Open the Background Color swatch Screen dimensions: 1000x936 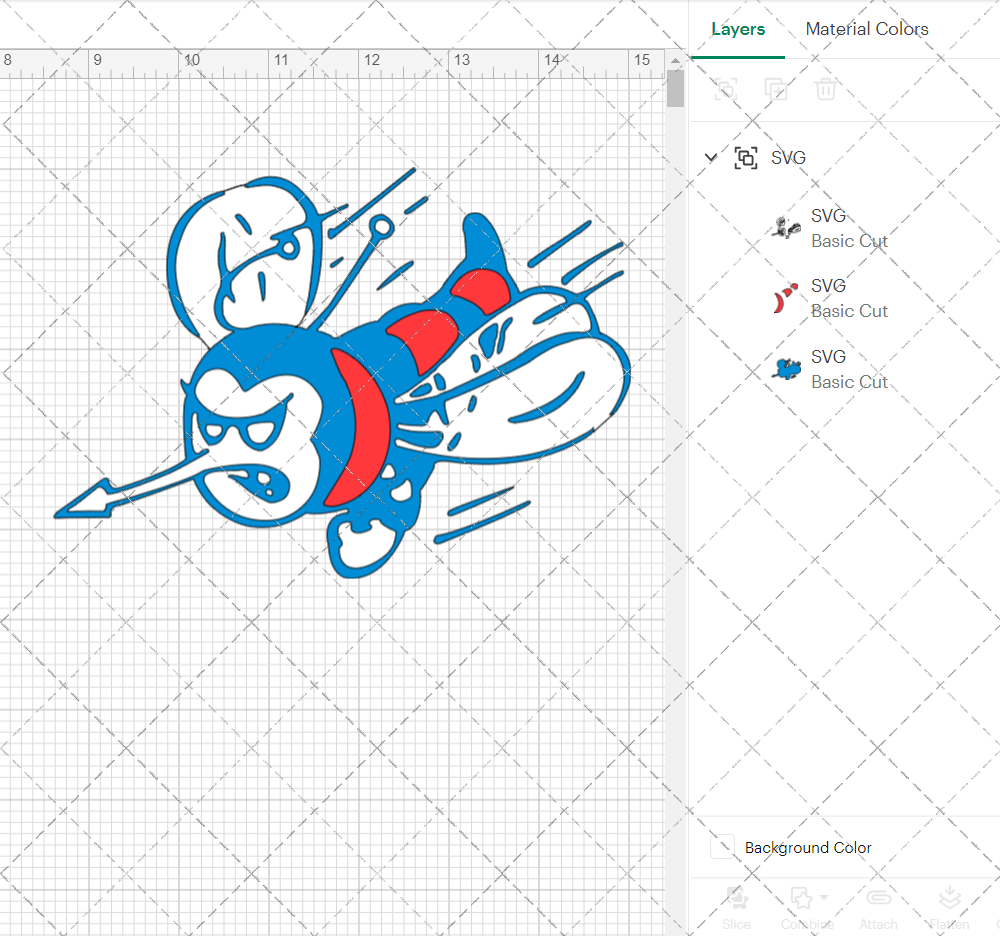[x=722, y=847]
